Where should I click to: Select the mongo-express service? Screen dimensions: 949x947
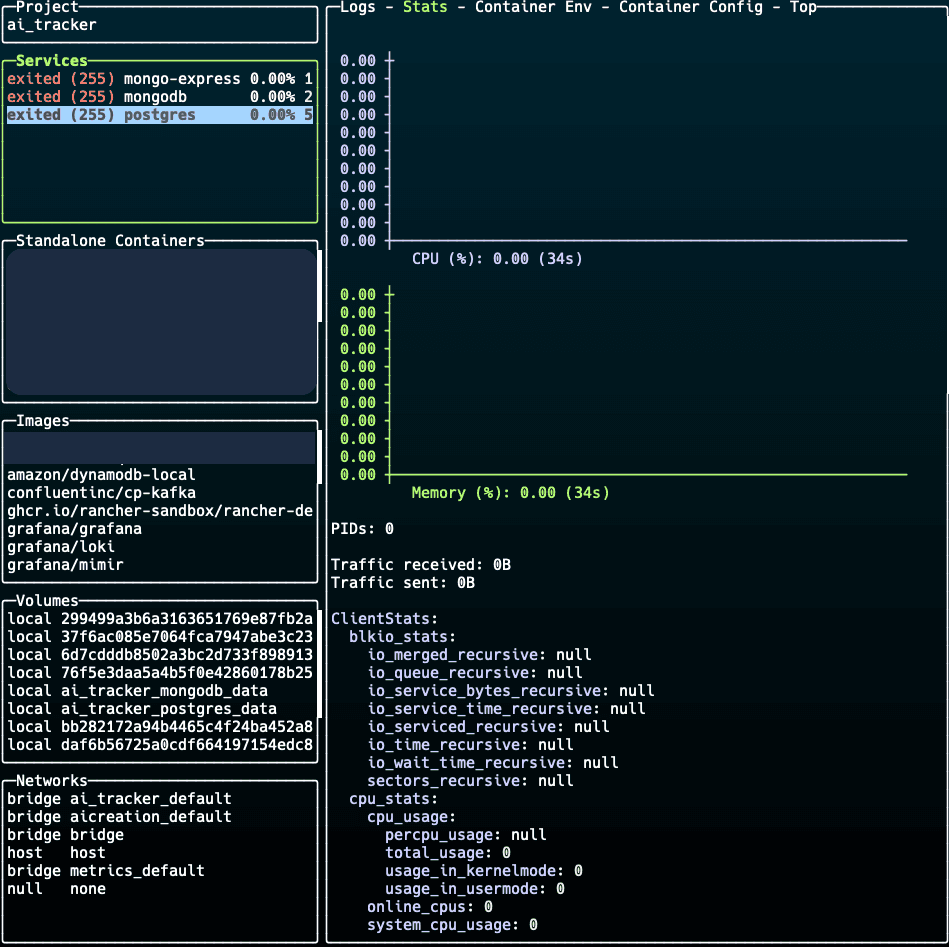160,79
